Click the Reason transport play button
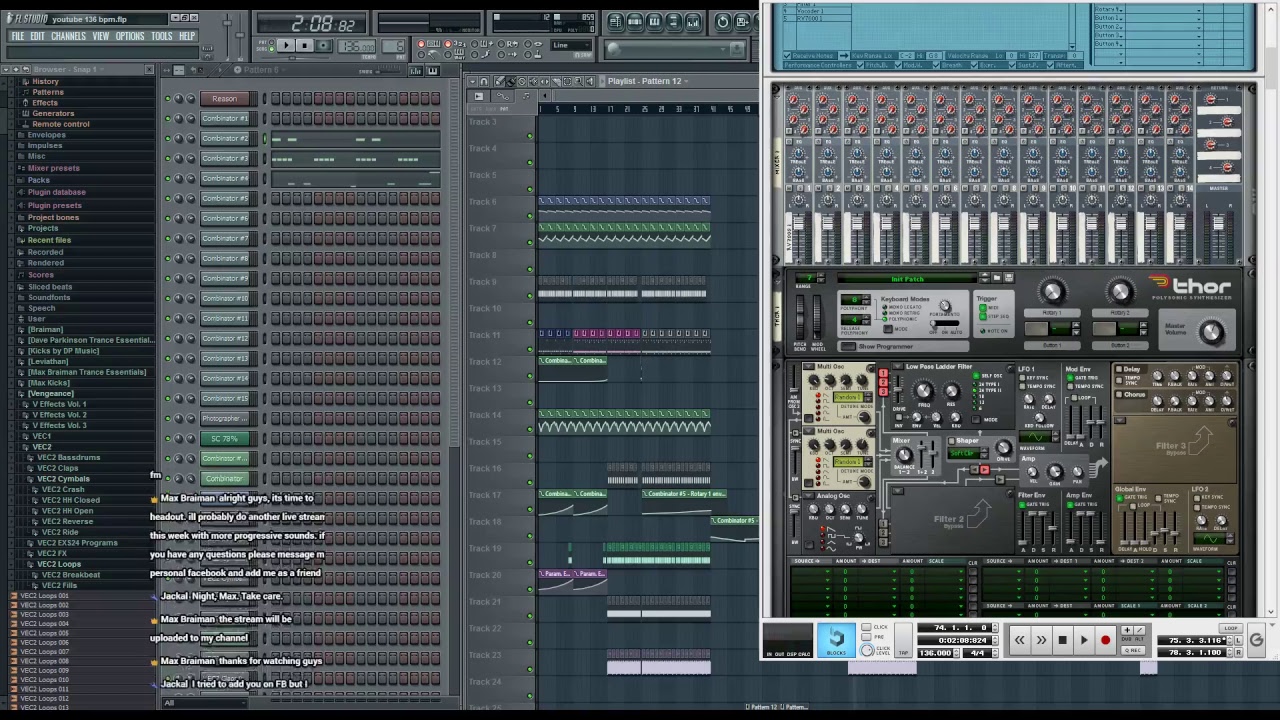Screen dimensions: 1280x720 (1084, 640)
